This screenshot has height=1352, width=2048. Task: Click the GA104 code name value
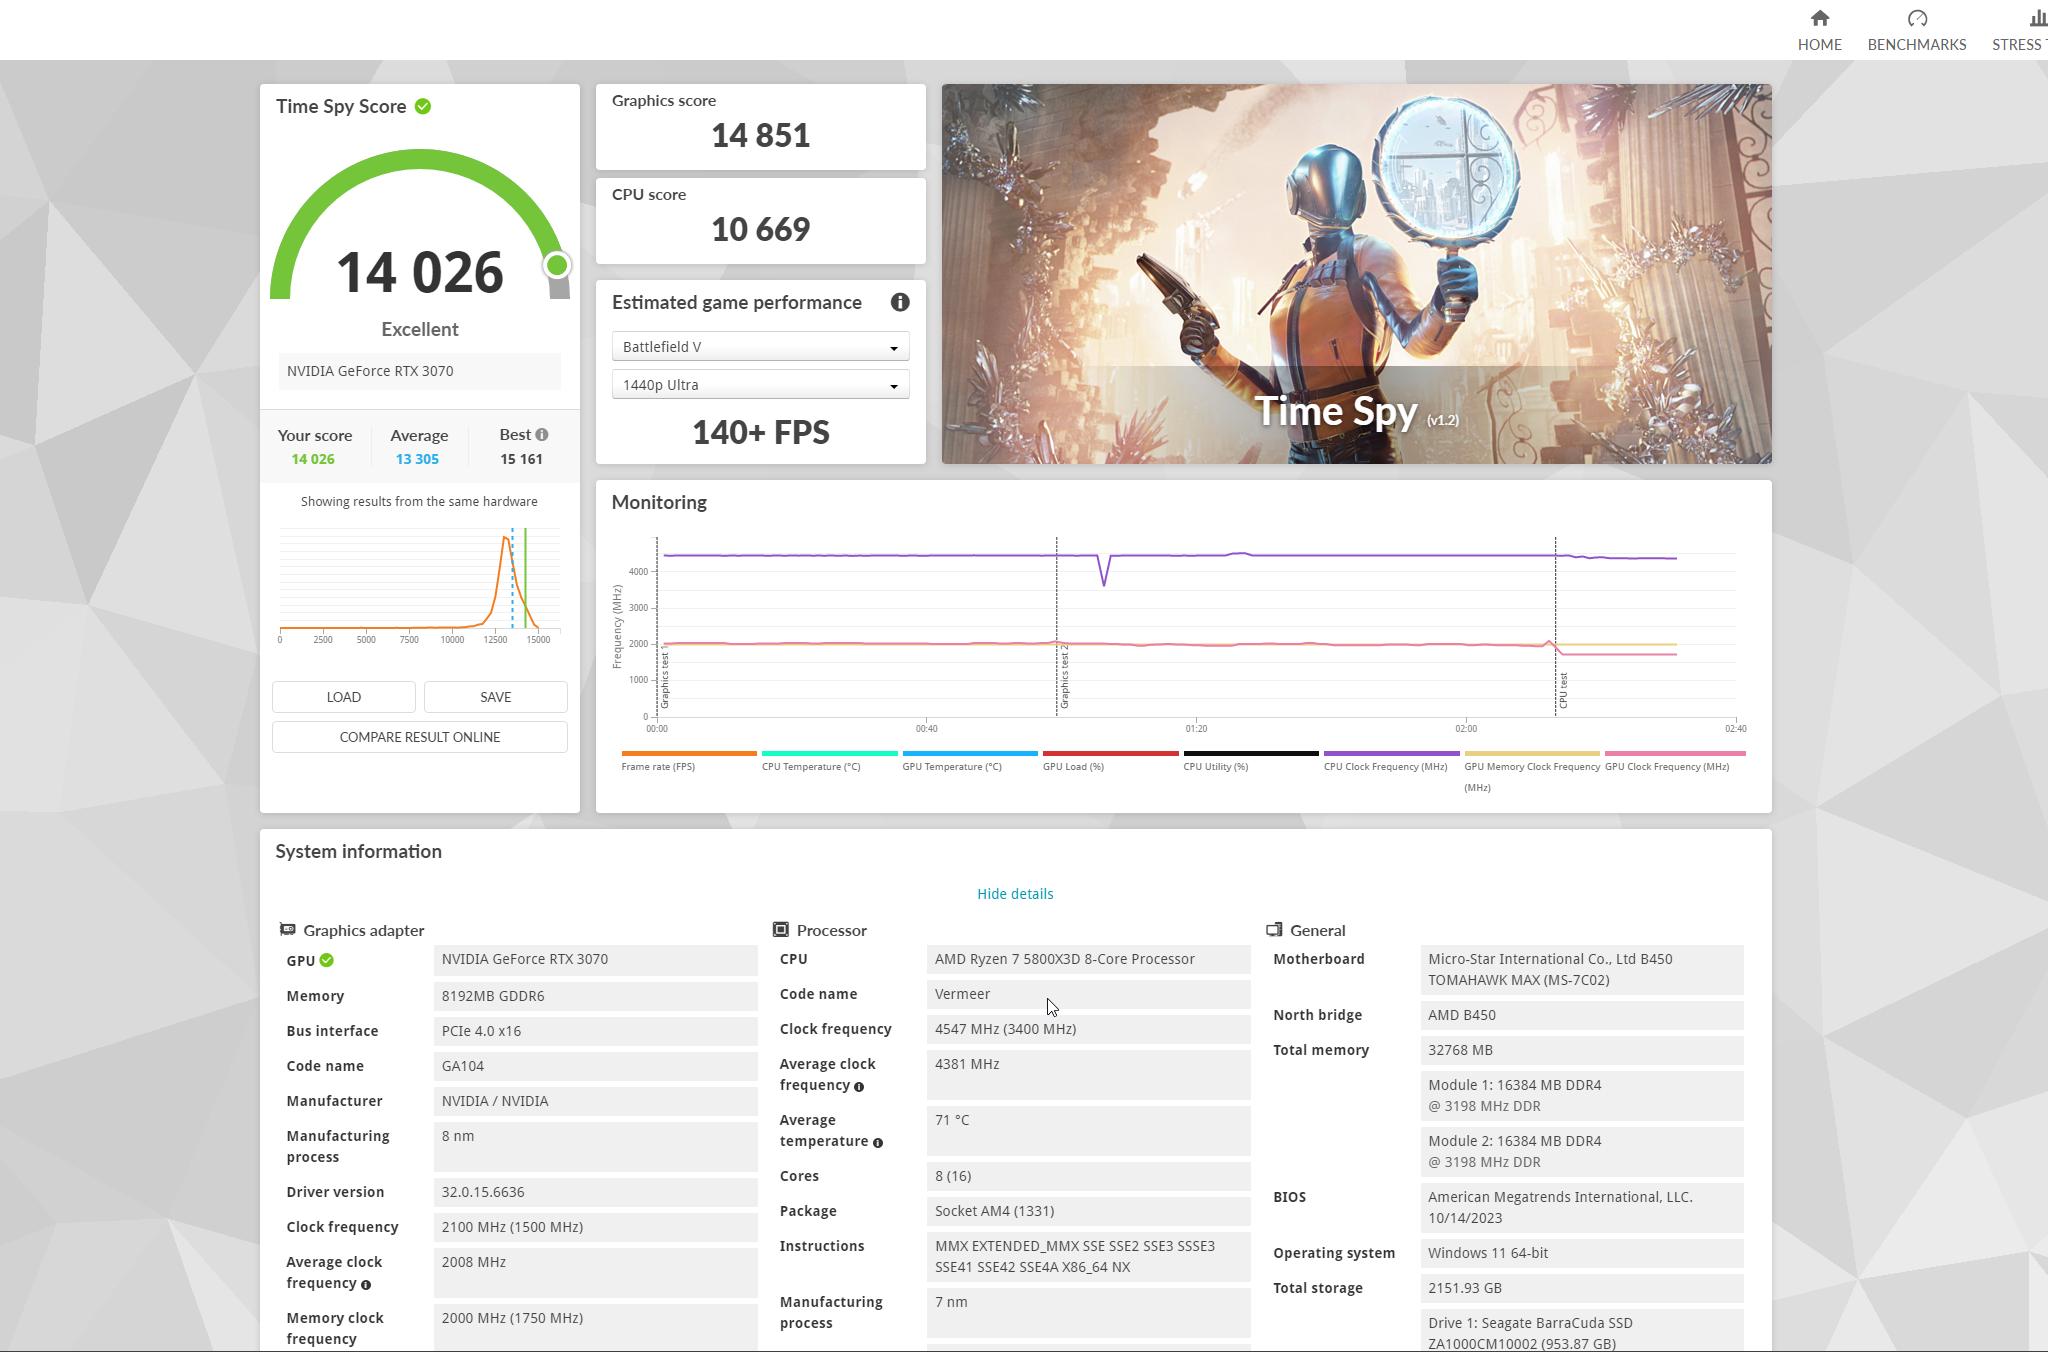(x=595, y=1066)
